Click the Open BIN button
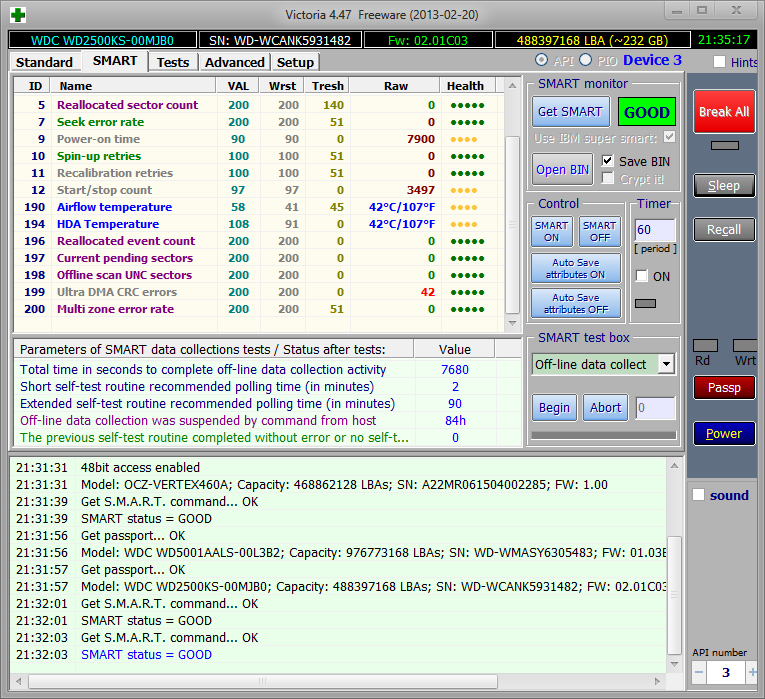This screenshot has height=699, width=765. point(562,170)
